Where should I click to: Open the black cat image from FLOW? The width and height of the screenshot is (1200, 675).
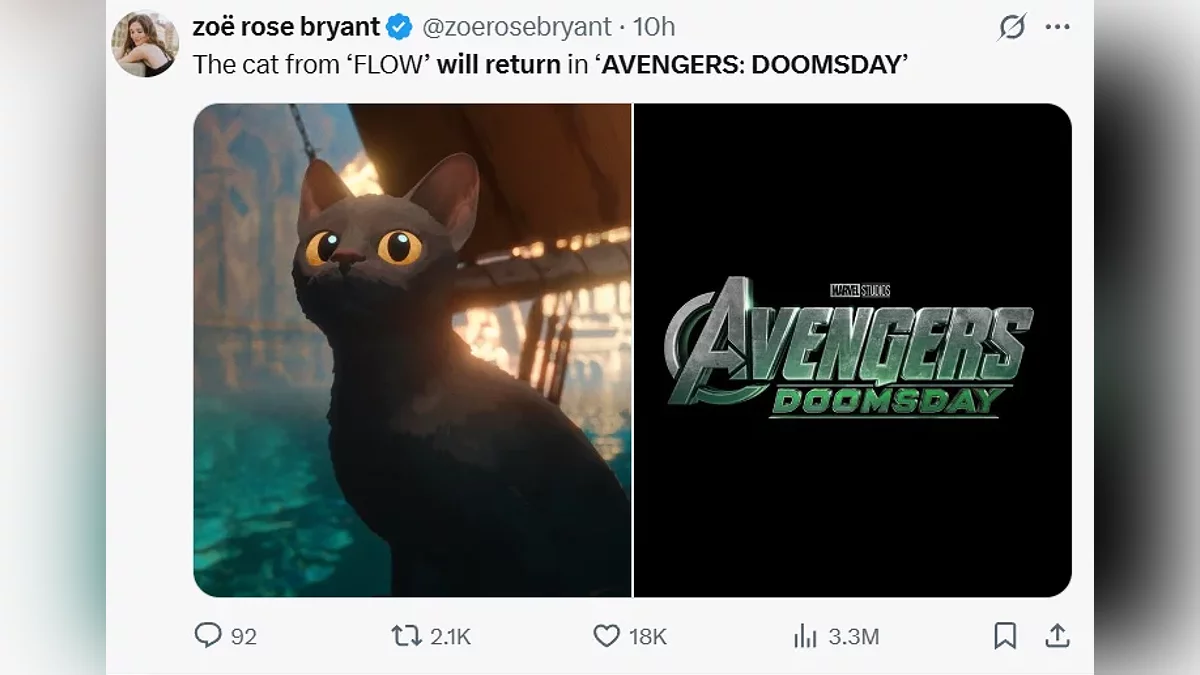(412, 350)
